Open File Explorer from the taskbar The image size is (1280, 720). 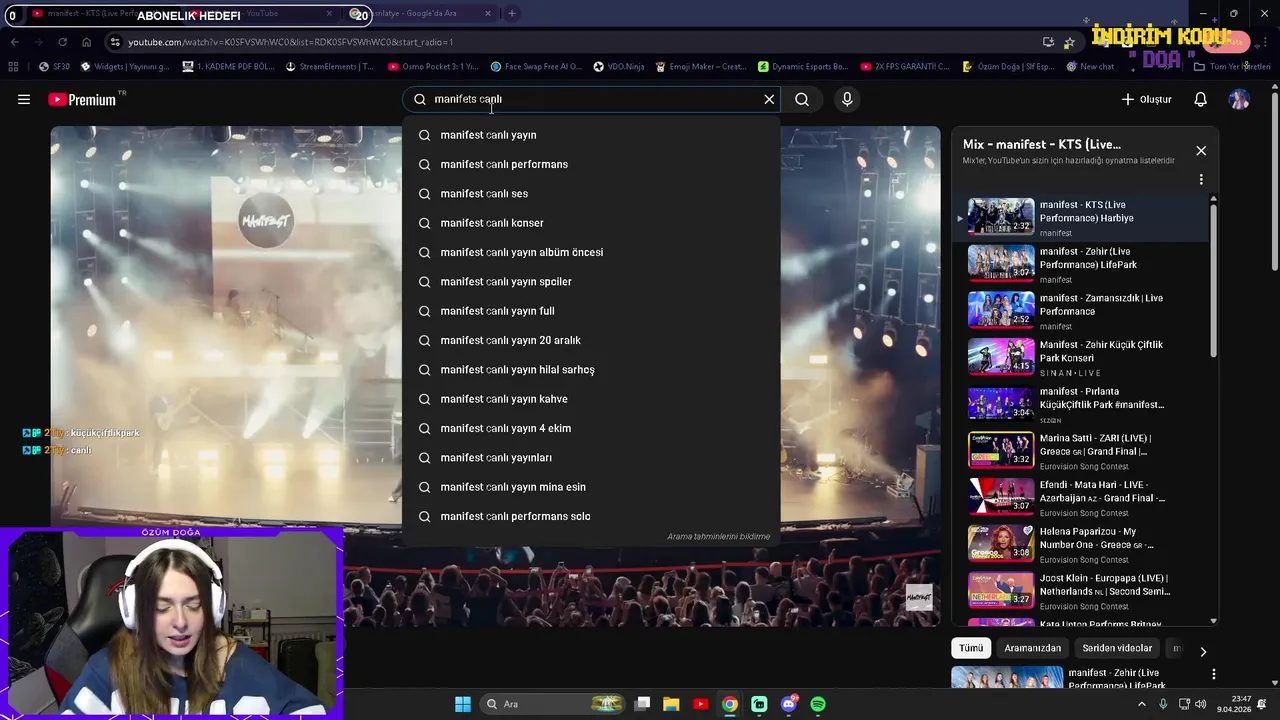pyautogui.click(x=671, y=704)
